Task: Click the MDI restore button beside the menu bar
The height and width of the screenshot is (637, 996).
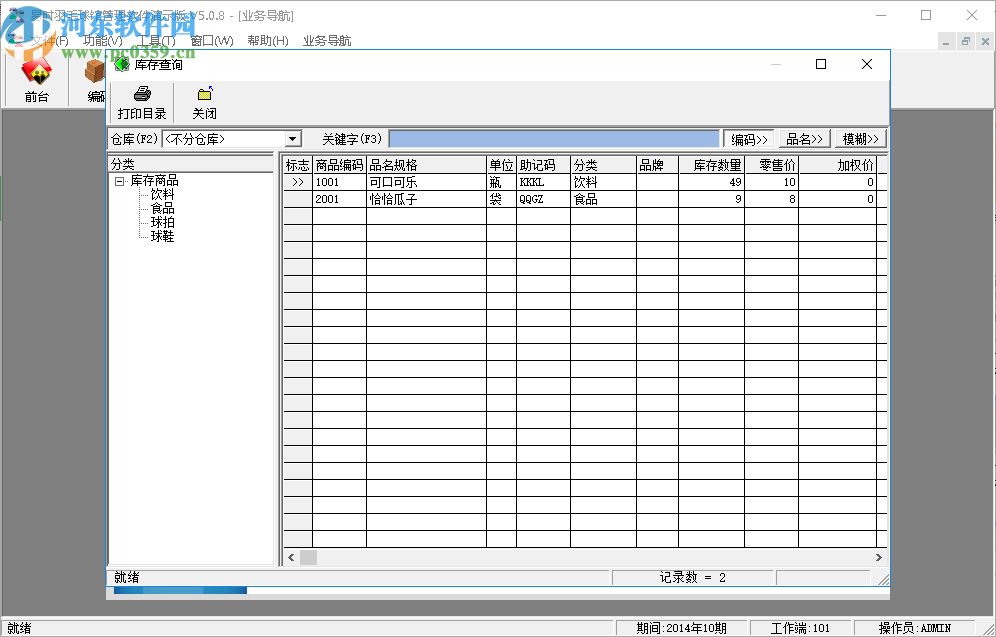Action: pyautogui.click(x=966, y=41)
